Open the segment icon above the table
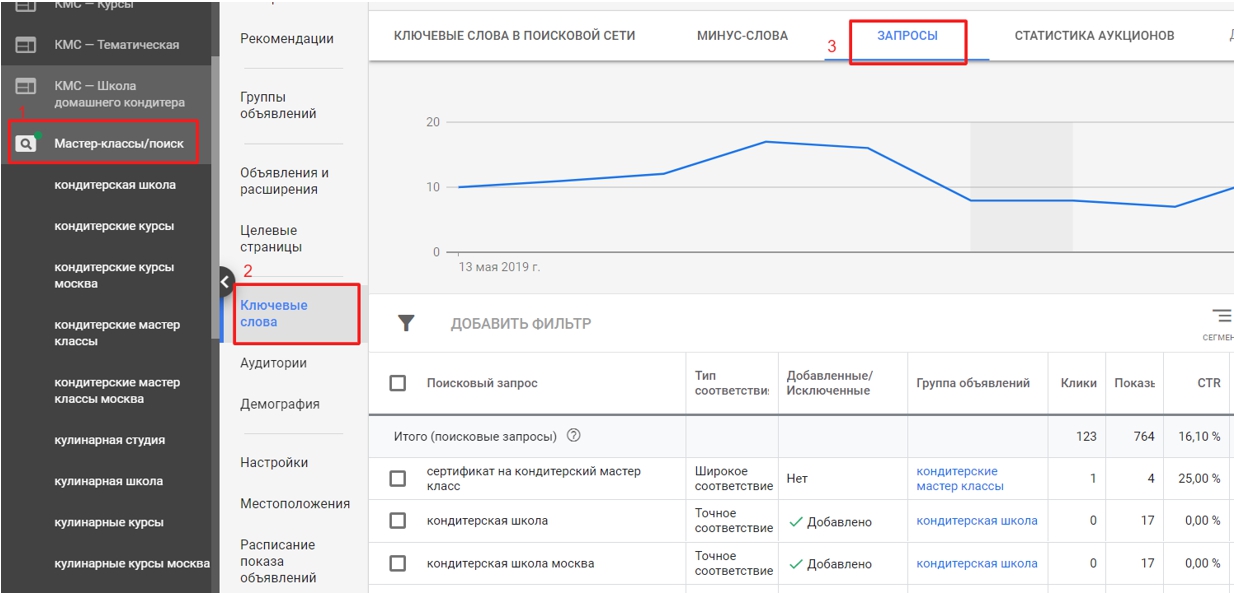The height and width of the screenshot is (593, 1234). pyautogui.click(x=1221, y=317)
